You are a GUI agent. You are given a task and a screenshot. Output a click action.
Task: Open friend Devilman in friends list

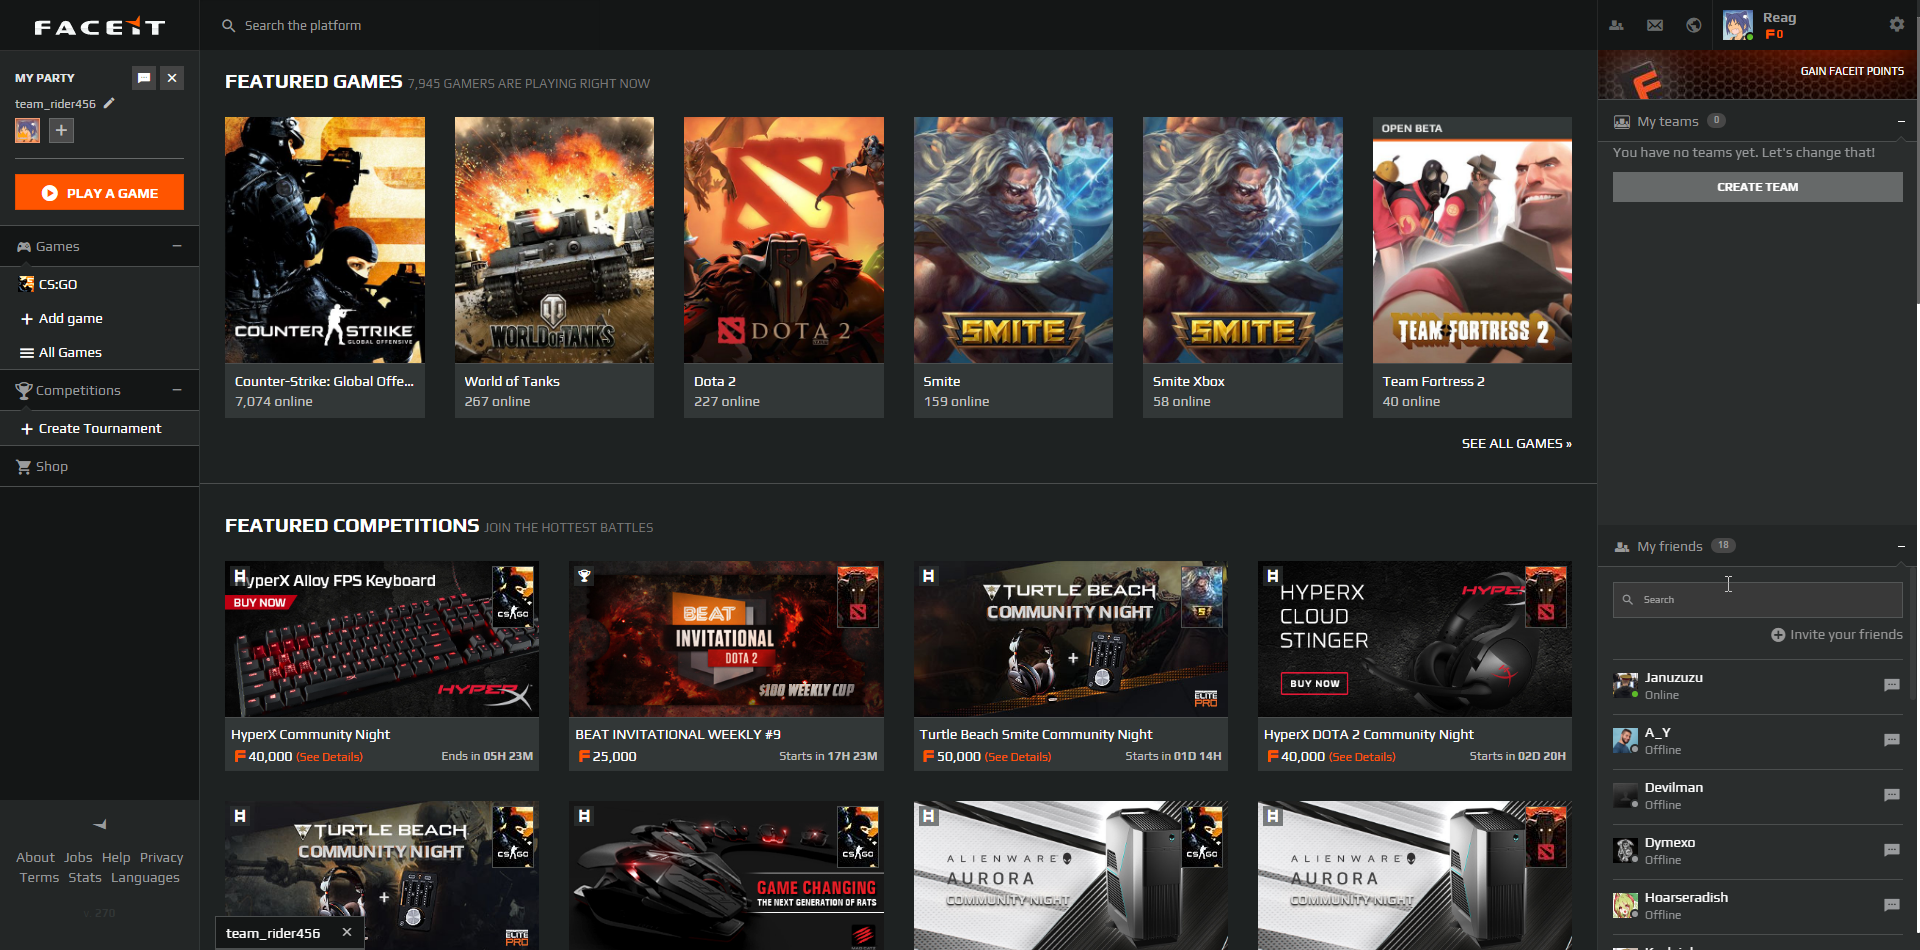(1757, 795)
